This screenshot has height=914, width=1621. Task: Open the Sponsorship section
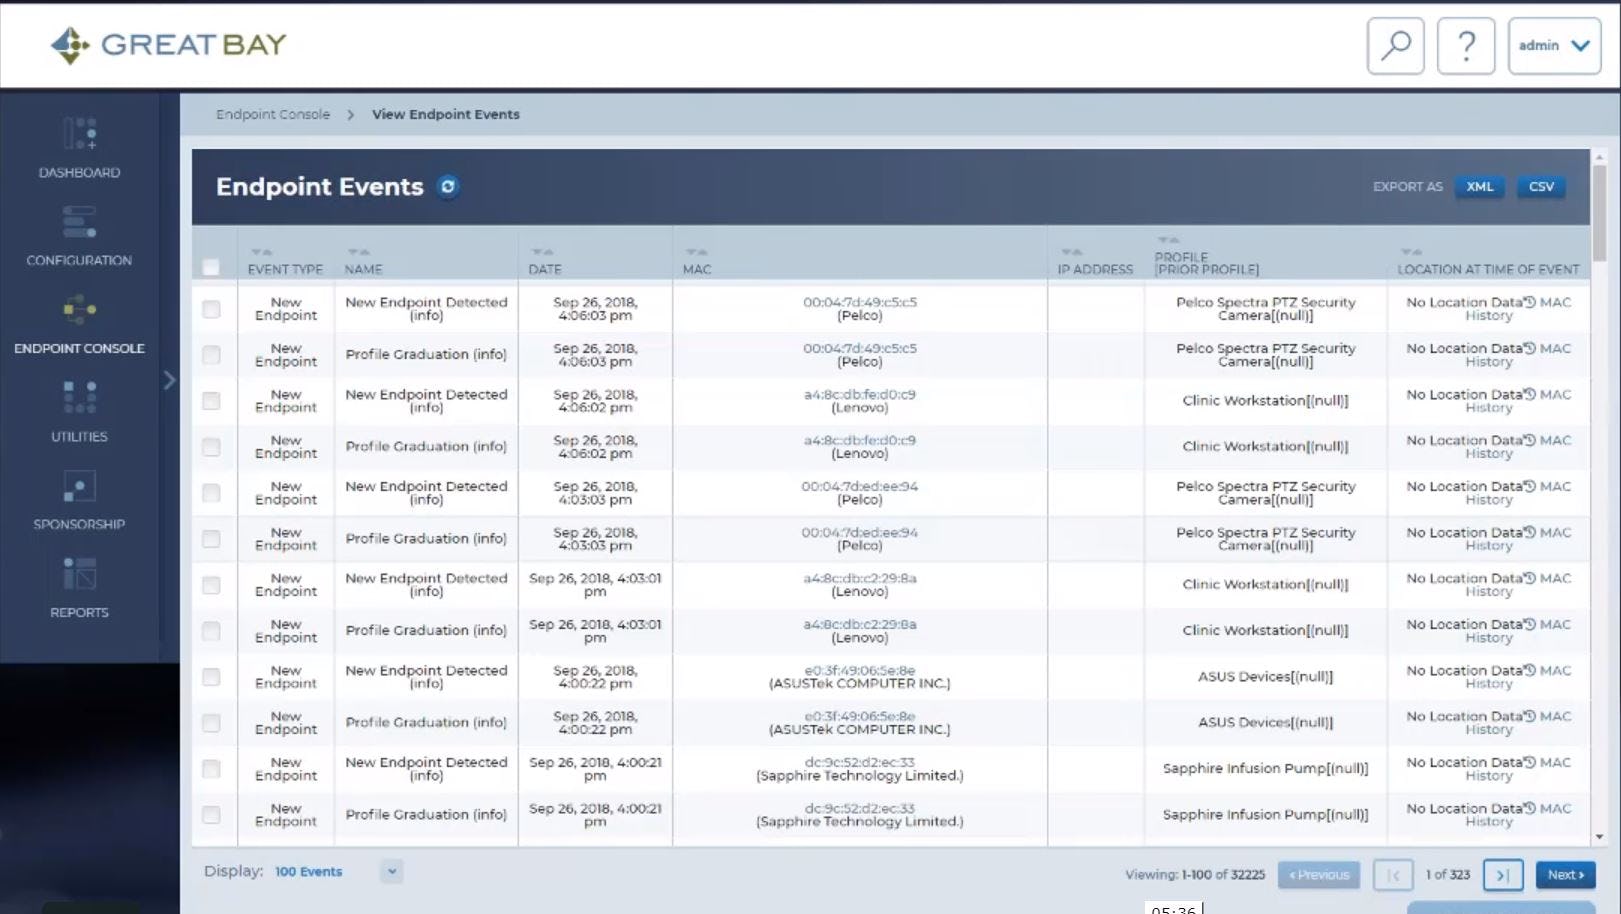(79, 500)
